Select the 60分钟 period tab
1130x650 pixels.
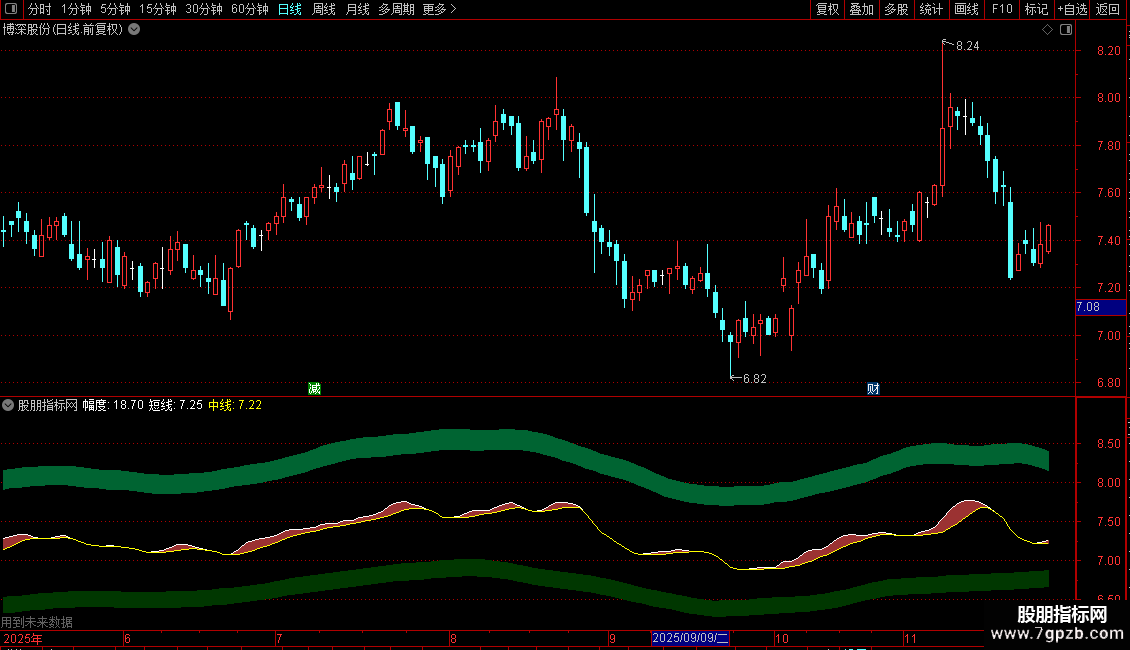(249, 9)
